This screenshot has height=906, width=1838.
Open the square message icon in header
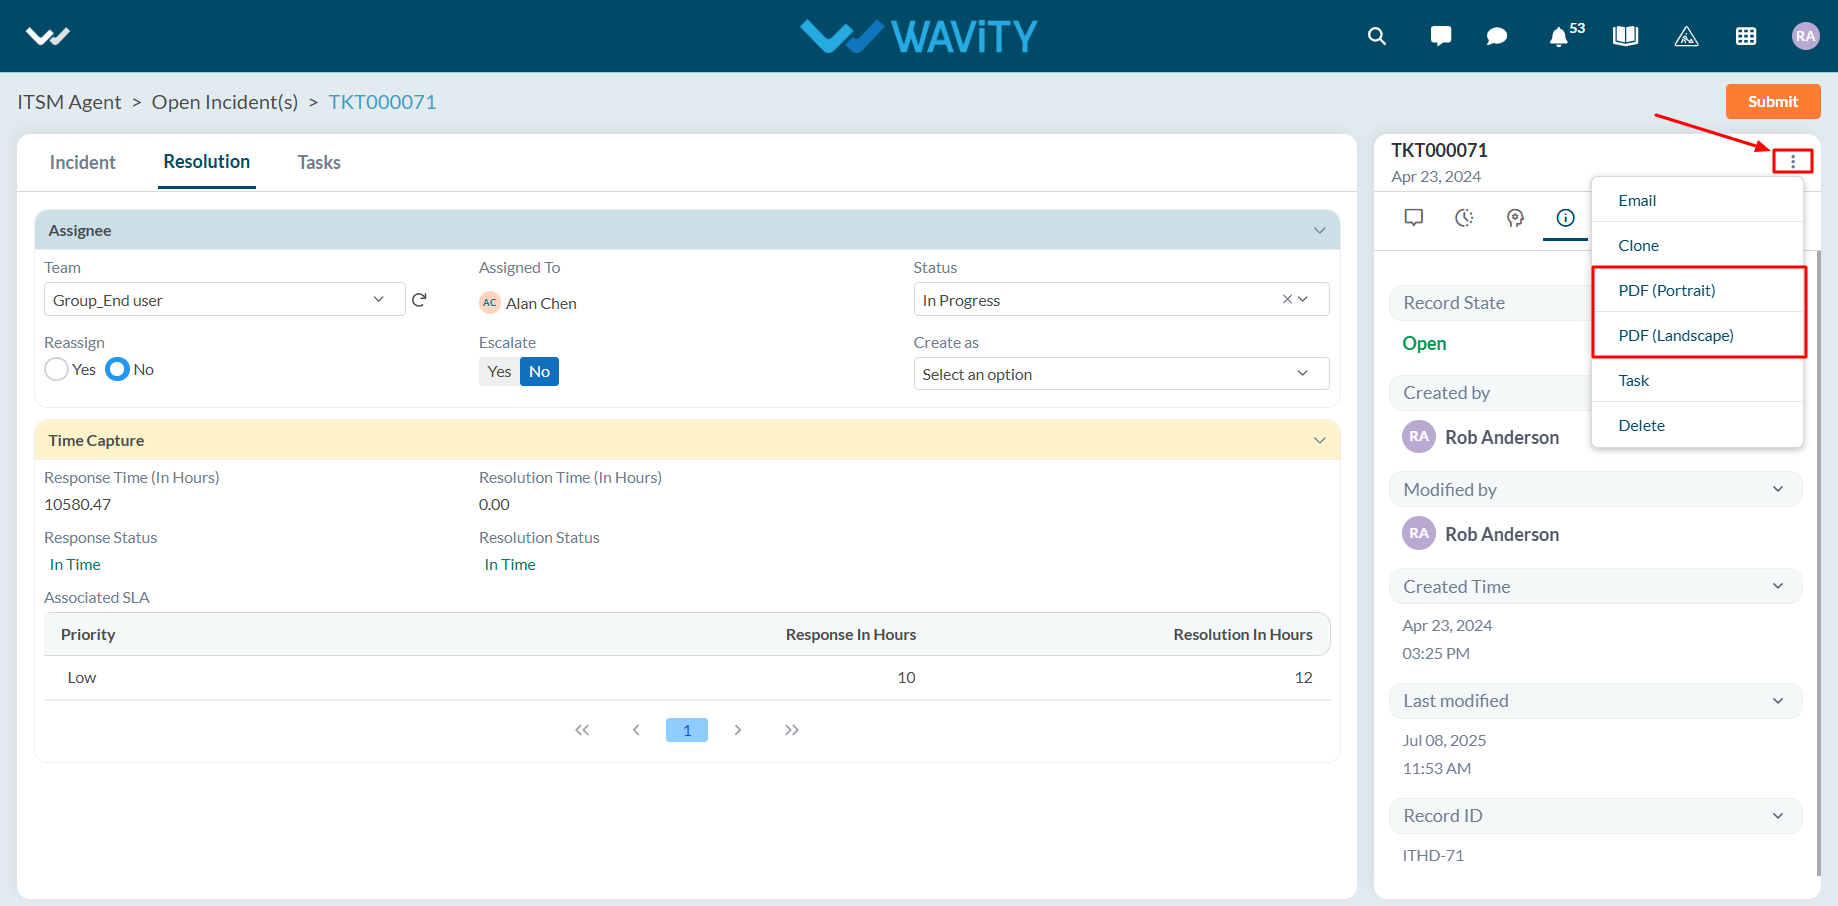coord(1441,36)
